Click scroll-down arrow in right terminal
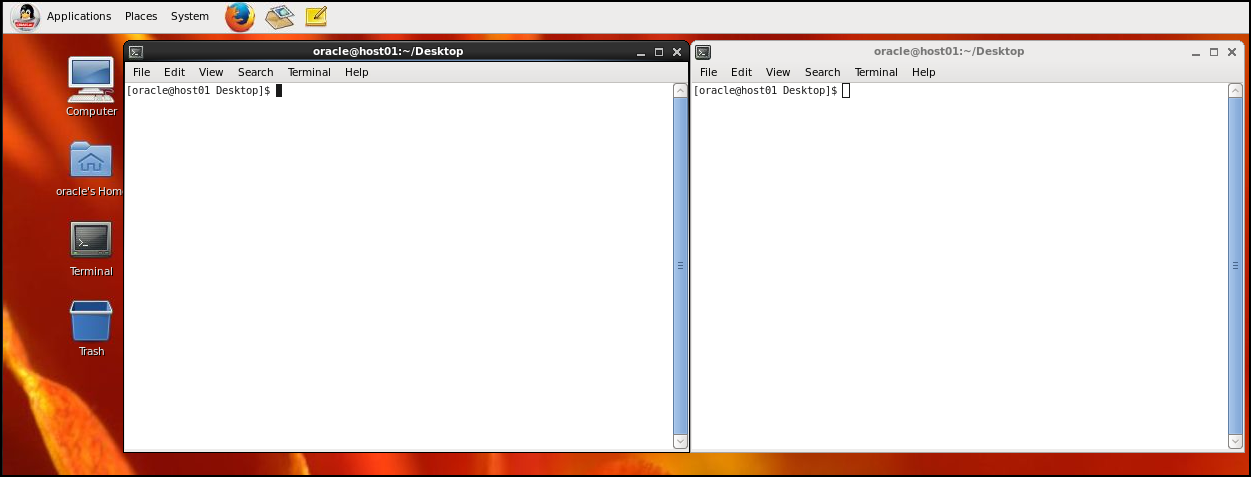 coord(1235,441)
